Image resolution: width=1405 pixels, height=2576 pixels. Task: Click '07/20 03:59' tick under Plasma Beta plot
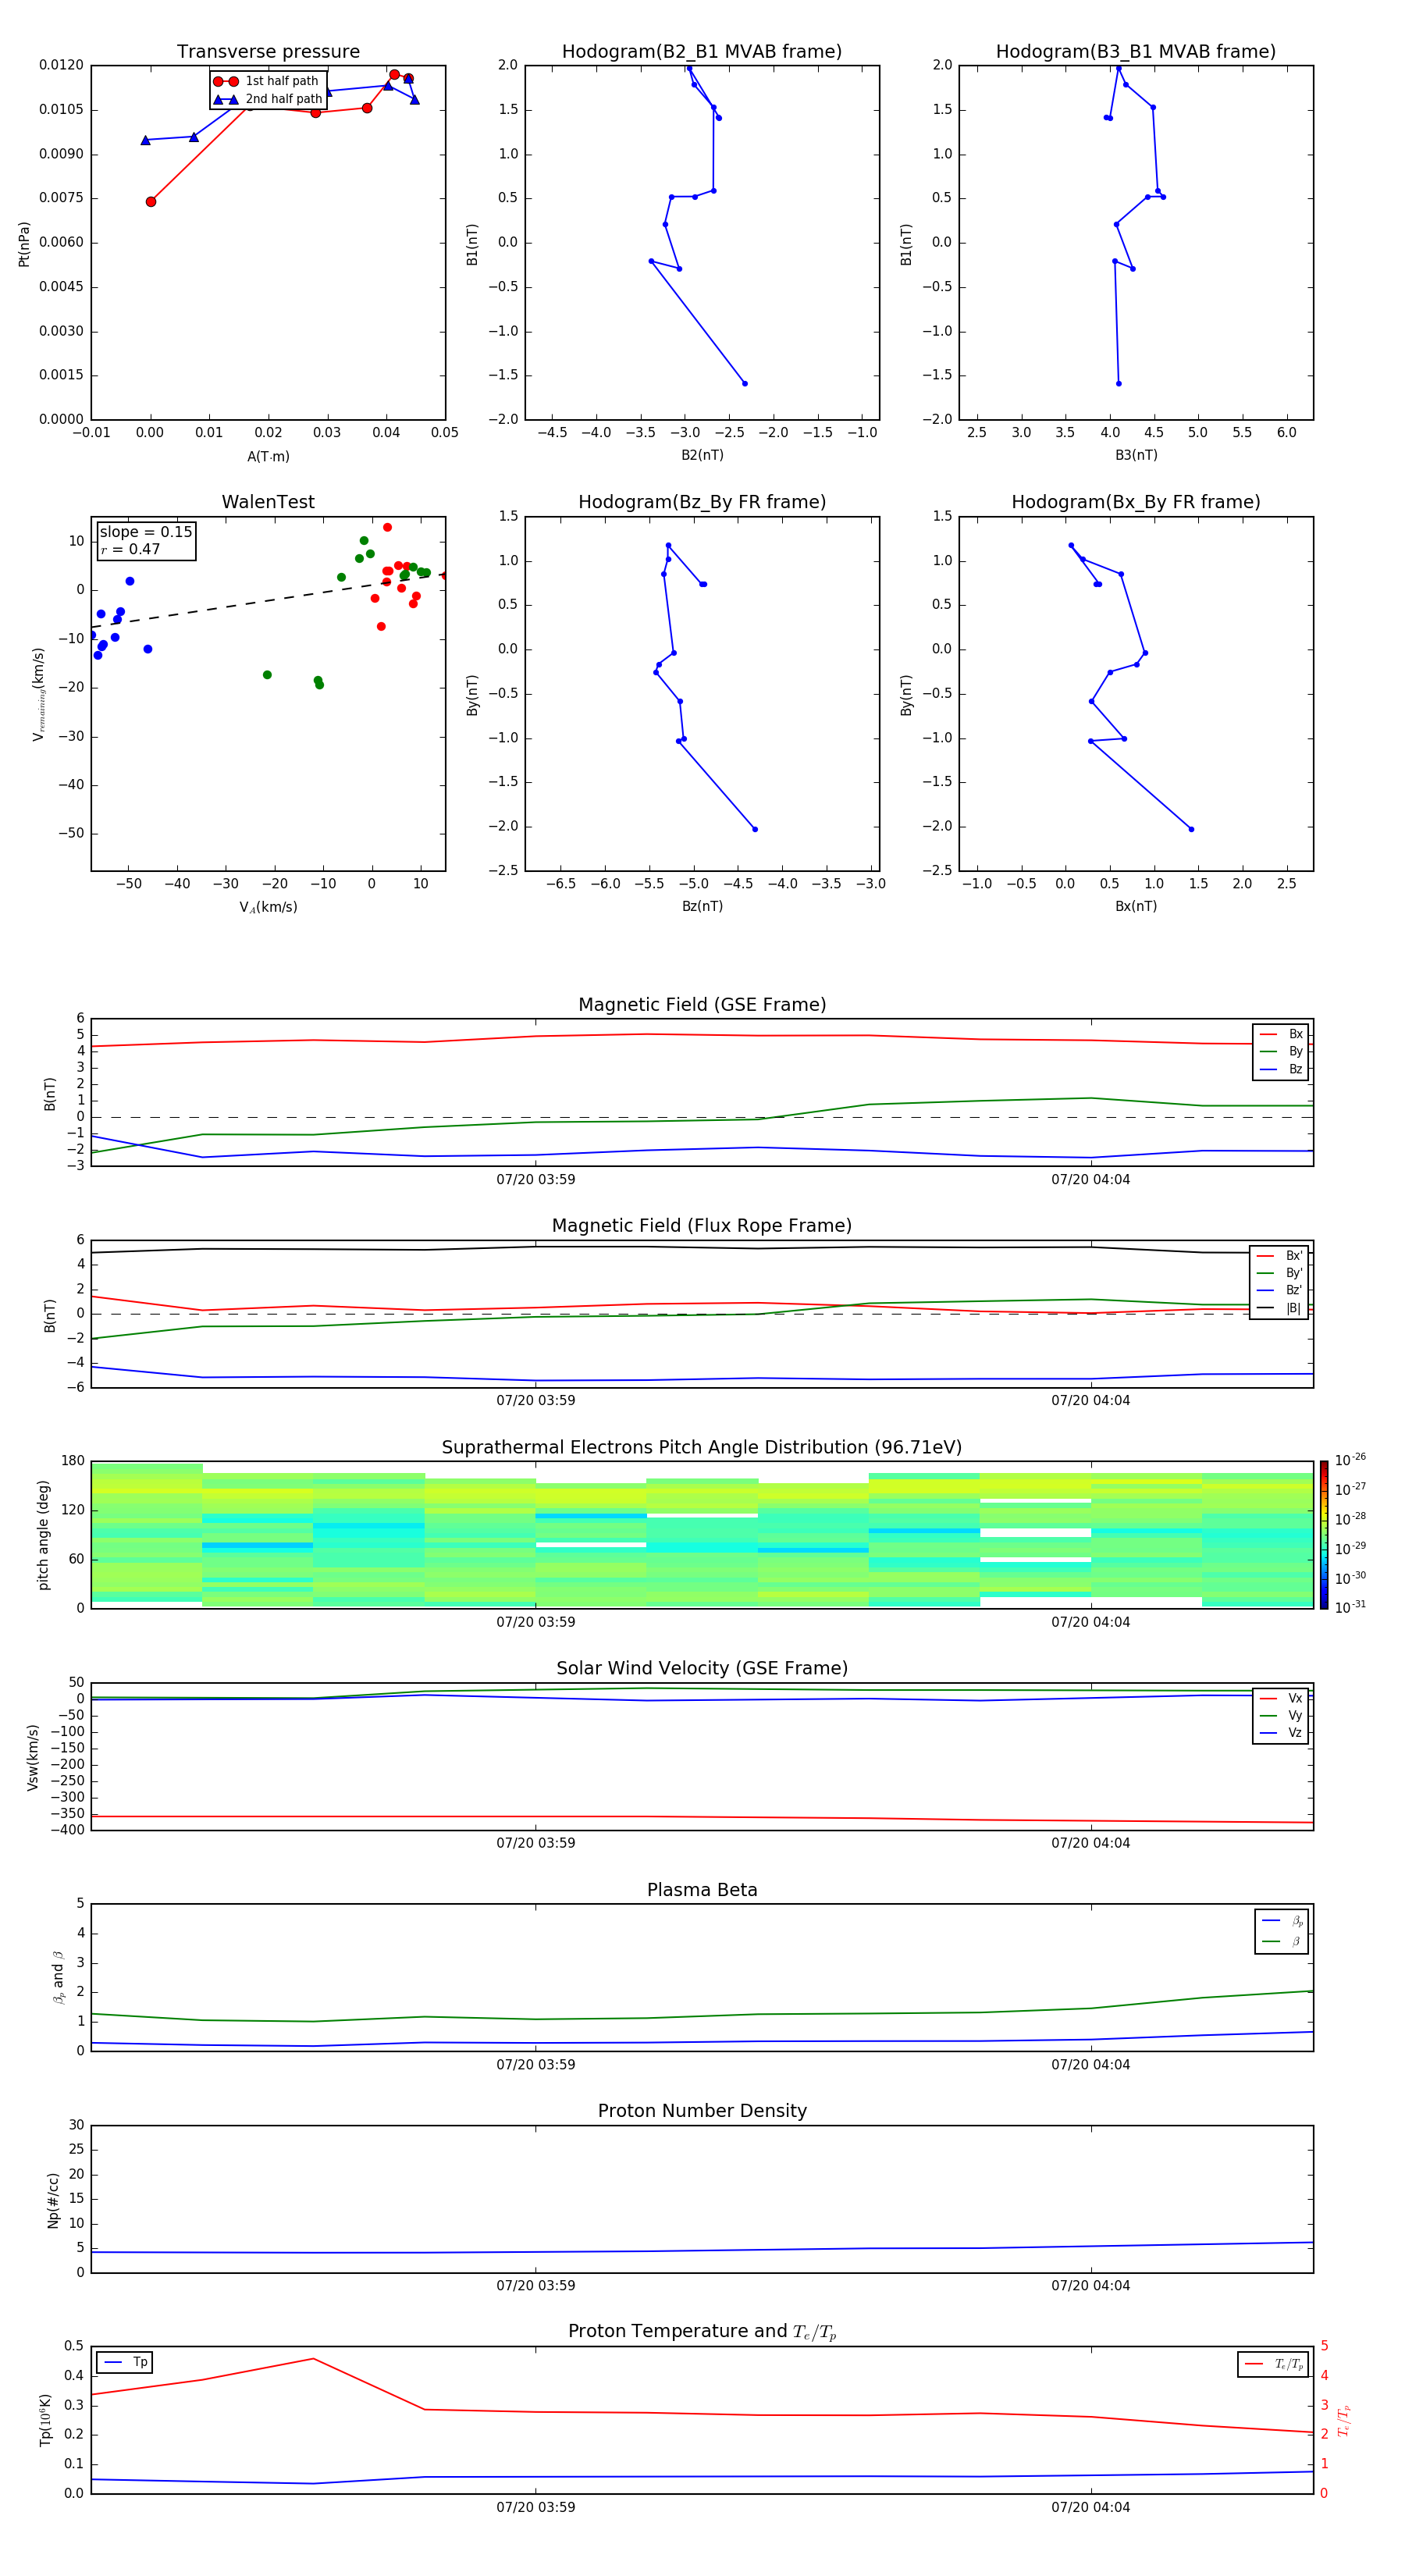tap(536, 2065)
